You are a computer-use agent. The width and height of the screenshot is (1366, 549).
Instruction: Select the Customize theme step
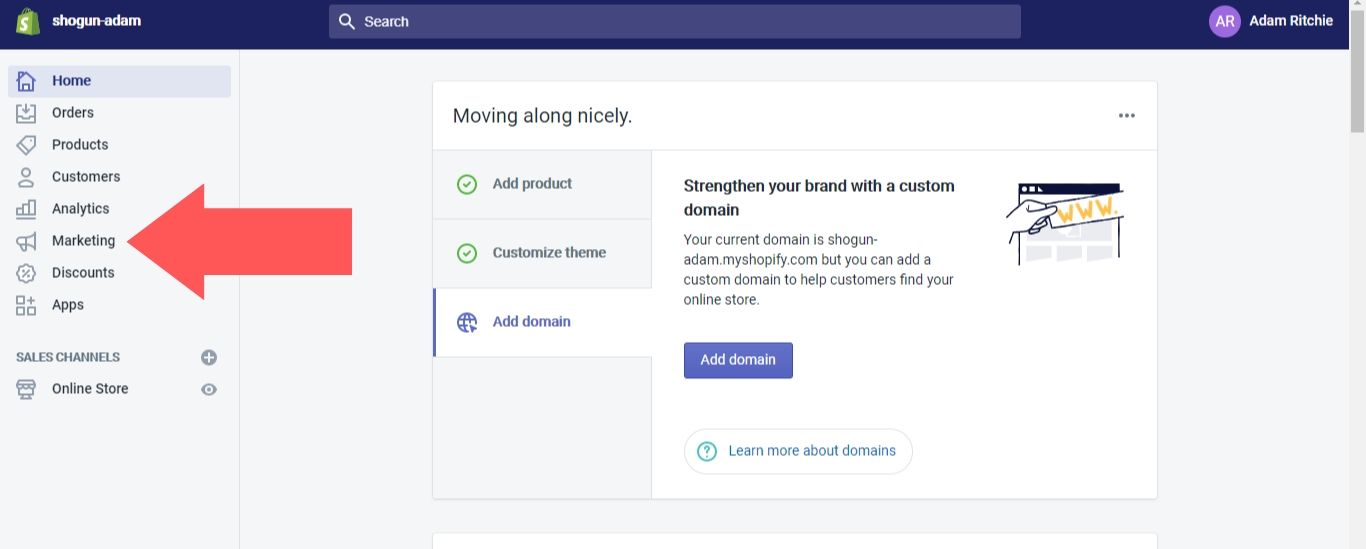coord(549,253)
